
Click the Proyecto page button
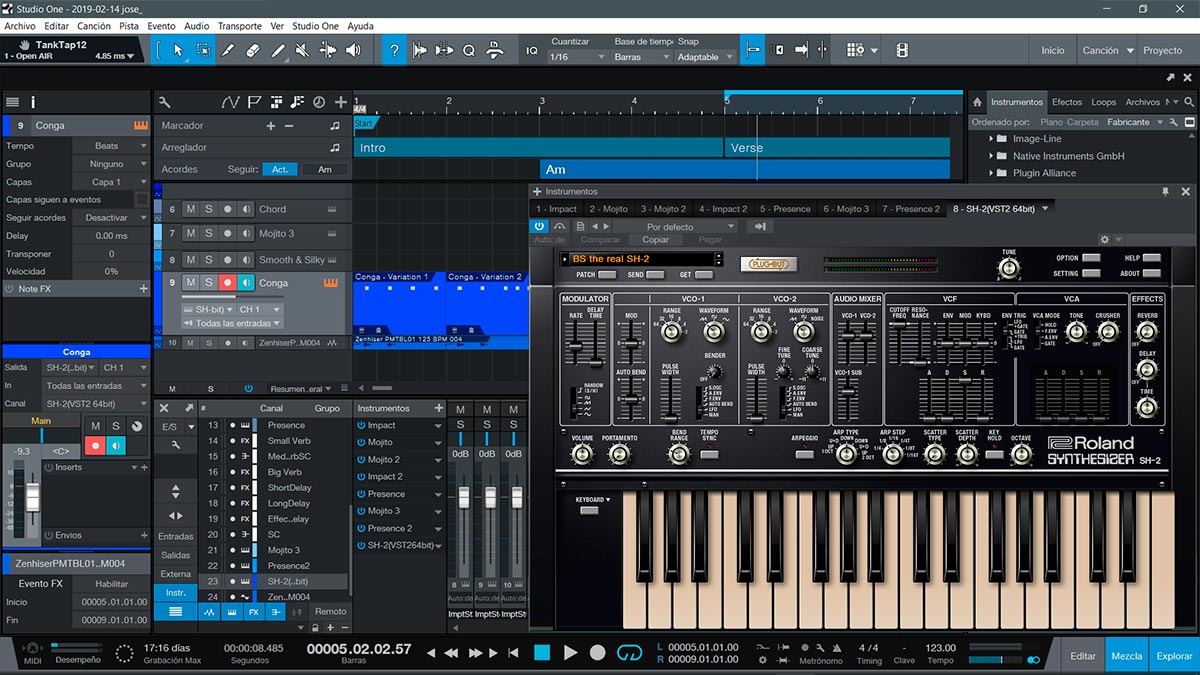[x=1163, y=50]
